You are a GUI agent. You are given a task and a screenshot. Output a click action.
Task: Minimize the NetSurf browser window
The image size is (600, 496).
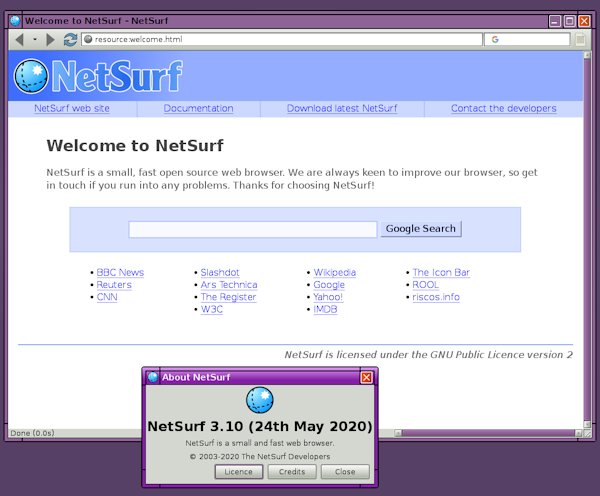555,21
